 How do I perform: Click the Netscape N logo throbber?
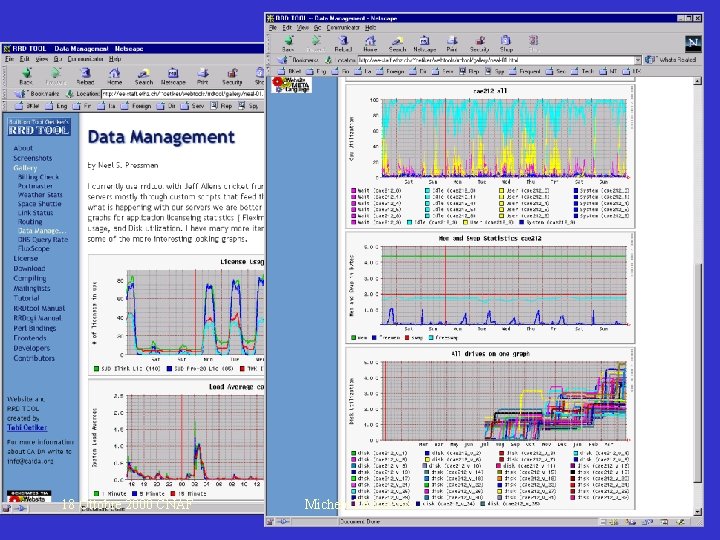pyautogui.click(x=693, y=44)
